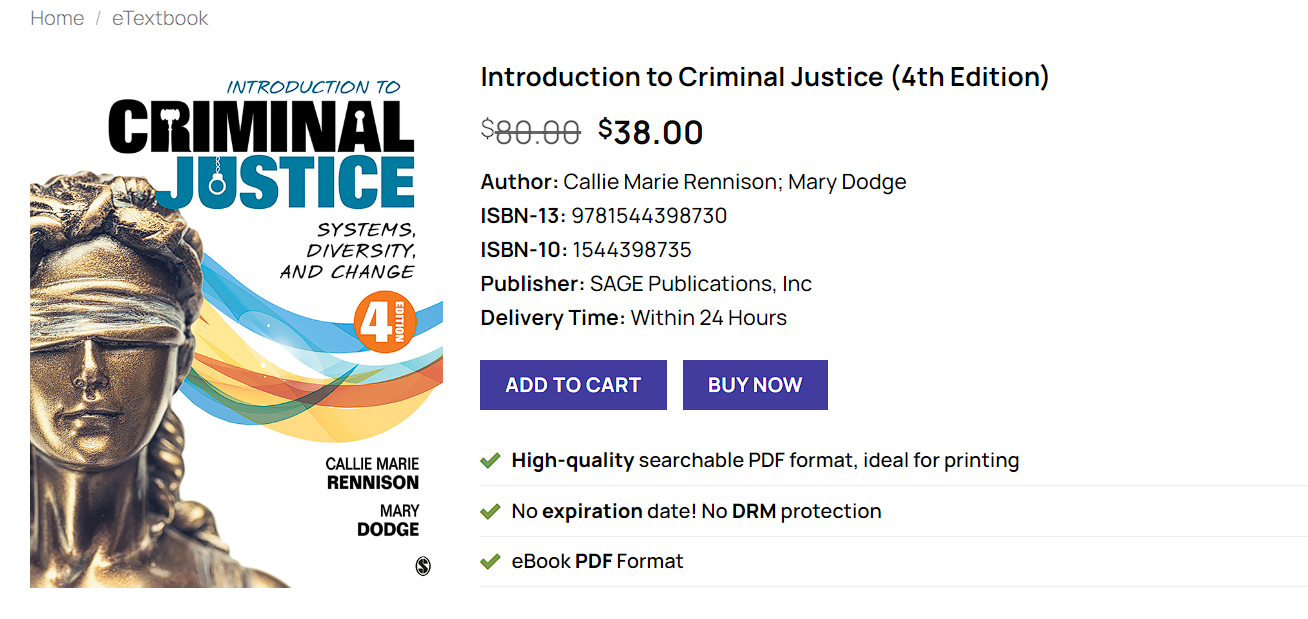
Task: Click the checkmark beside eBook PDF Format
Action: 489,561
